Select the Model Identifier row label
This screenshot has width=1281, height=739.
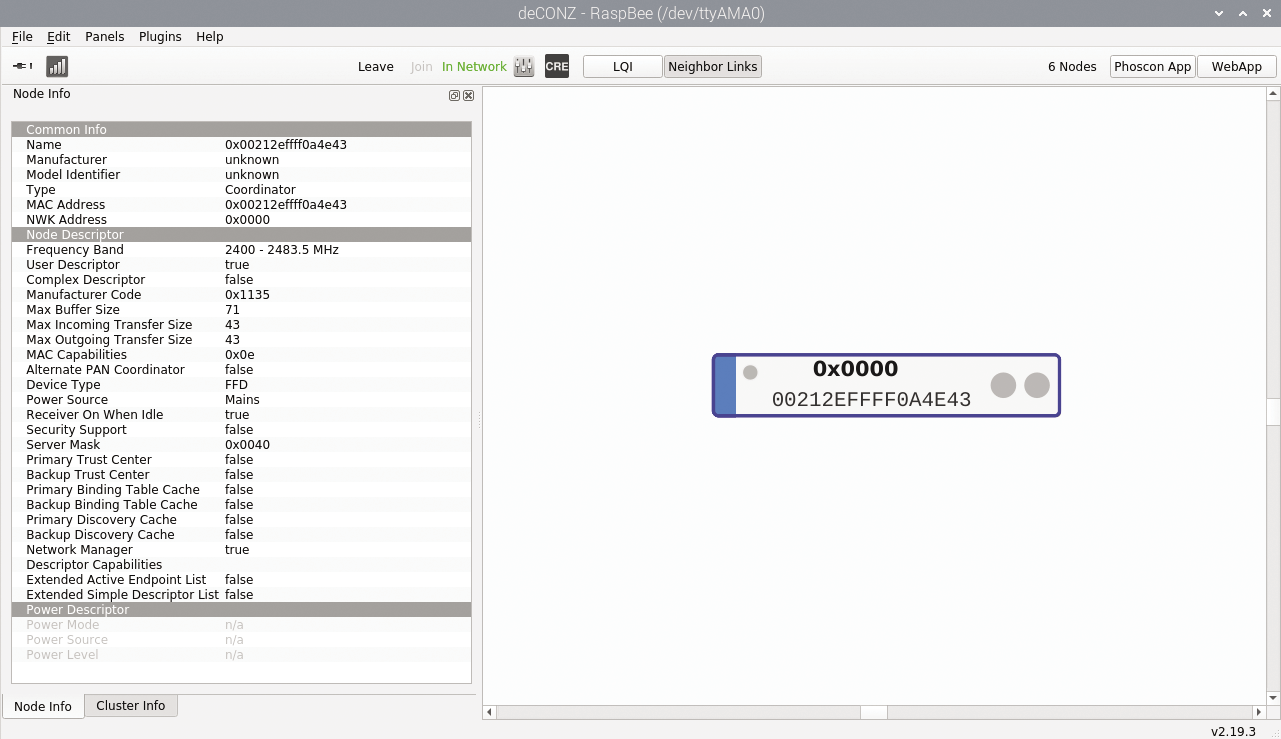pos(73,175)
